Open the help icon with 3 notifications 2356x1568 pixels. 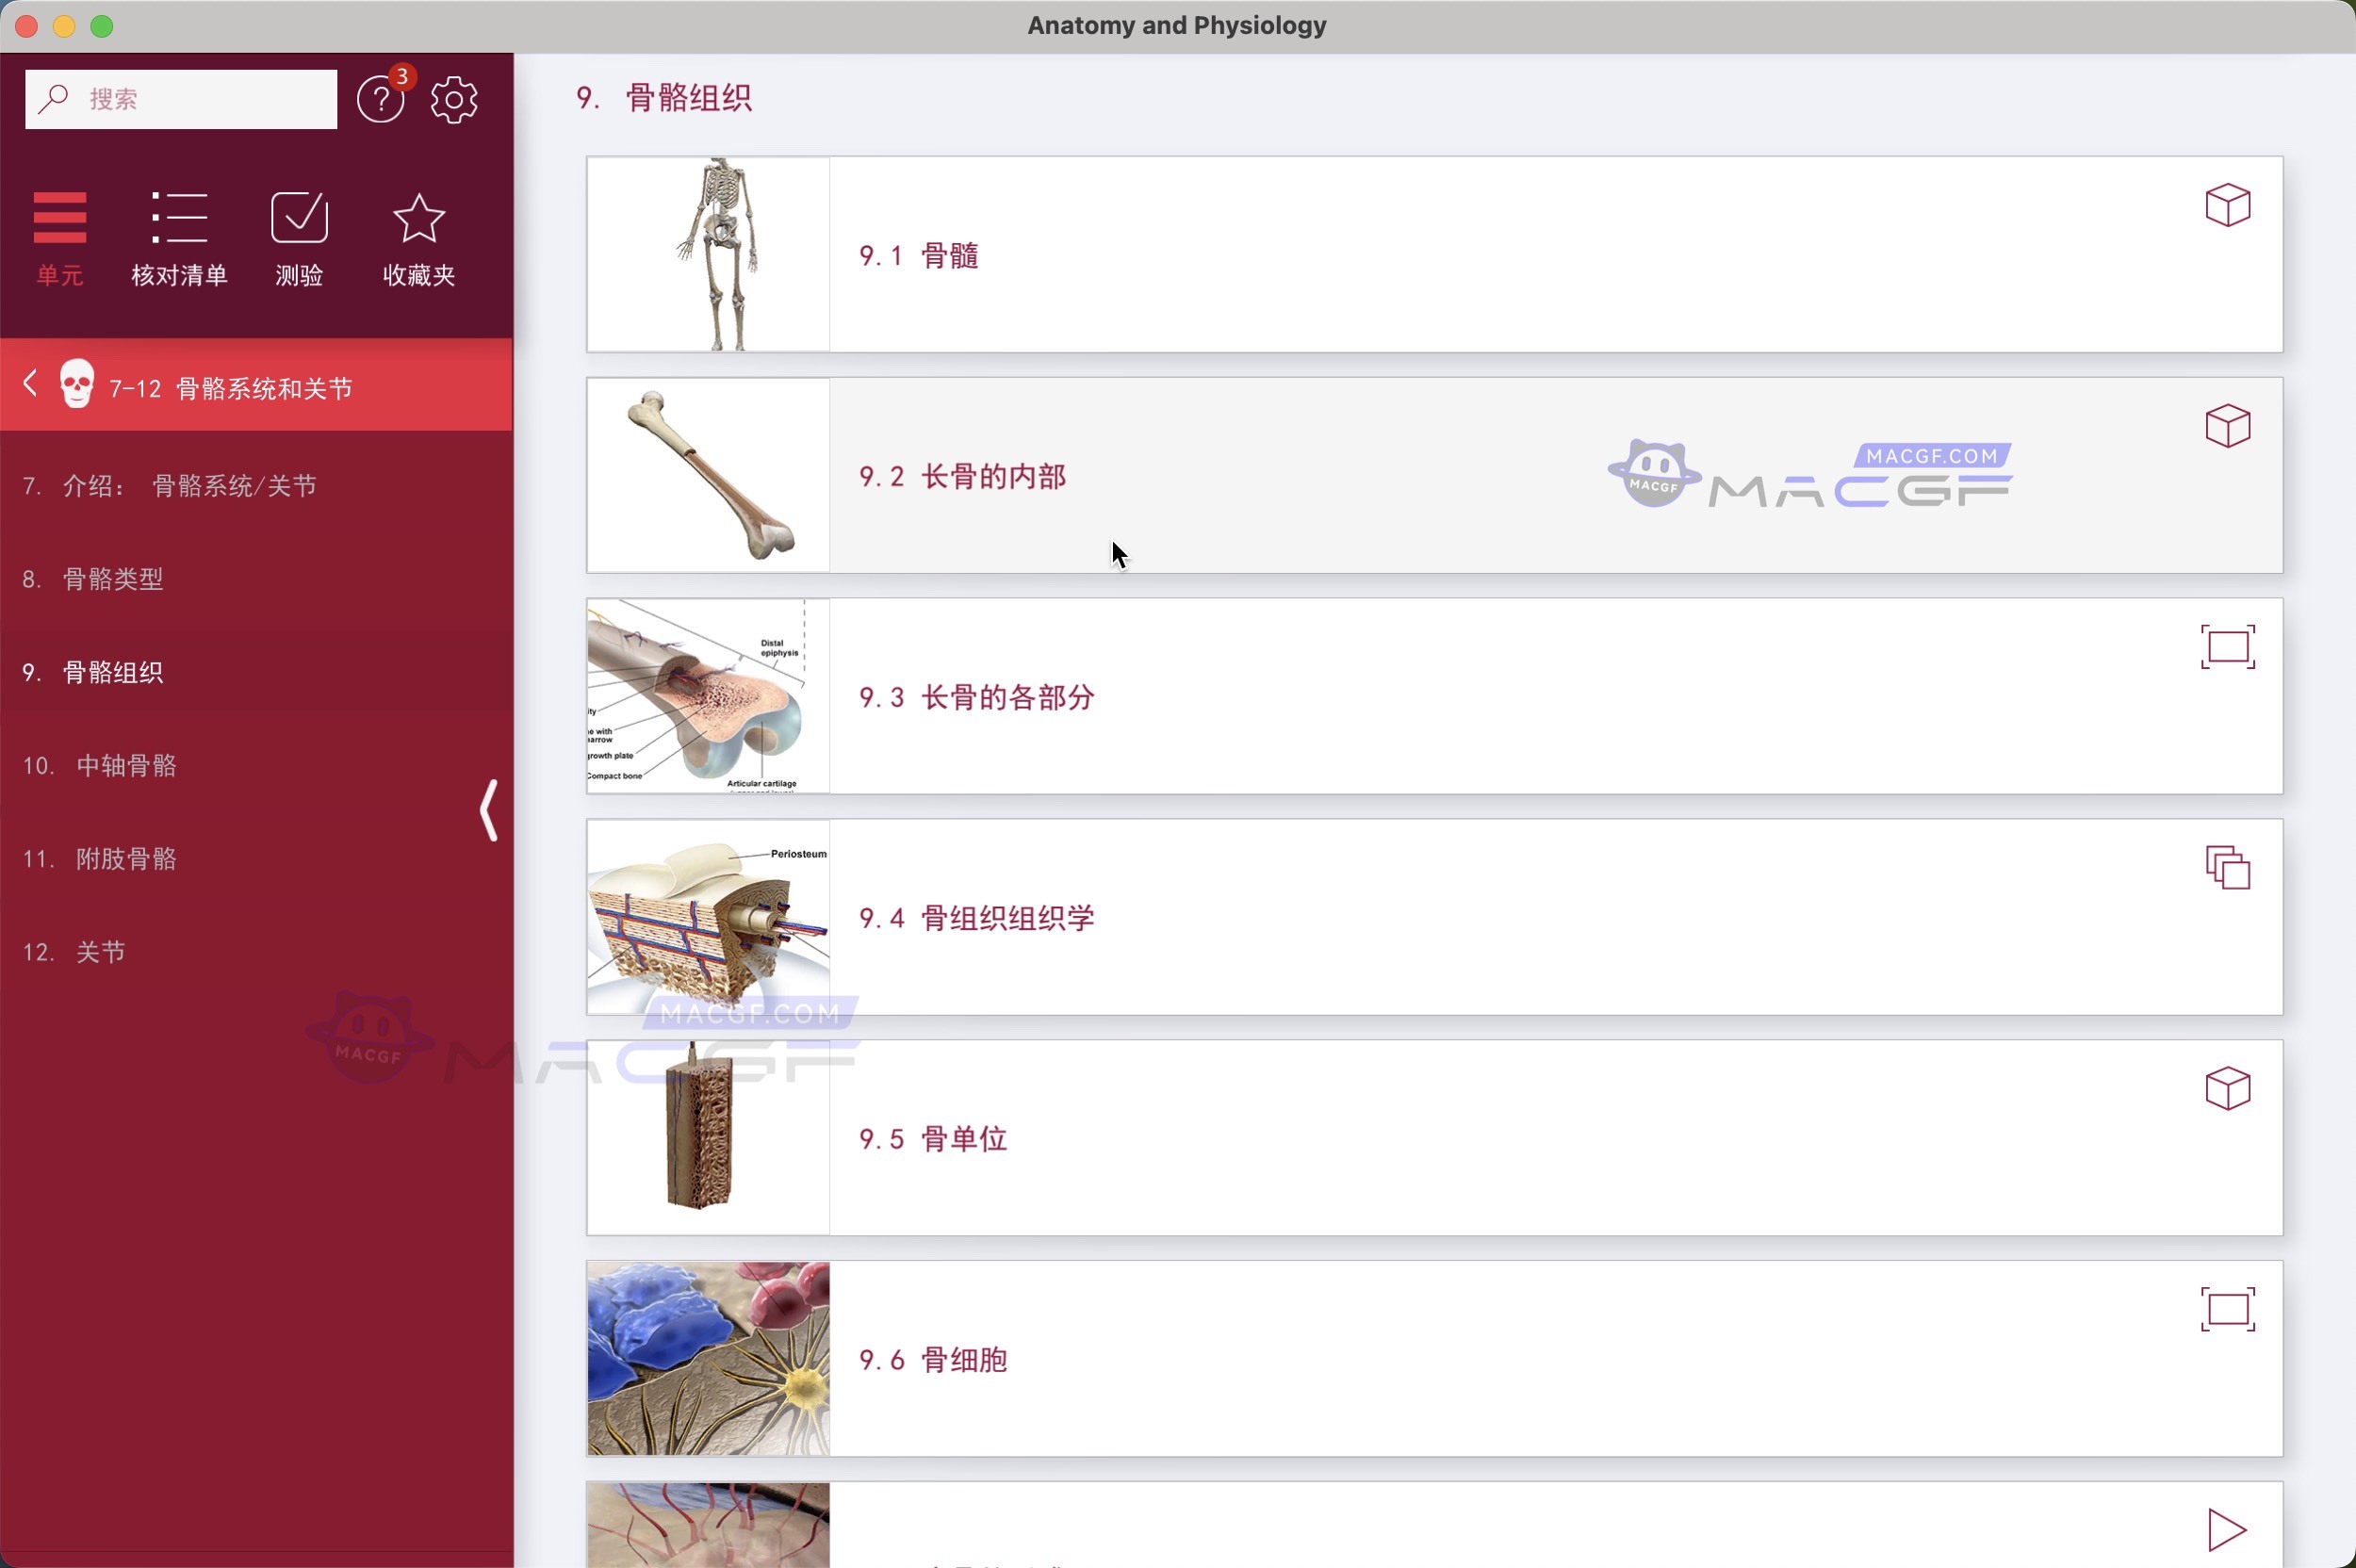tap(381, 98)
